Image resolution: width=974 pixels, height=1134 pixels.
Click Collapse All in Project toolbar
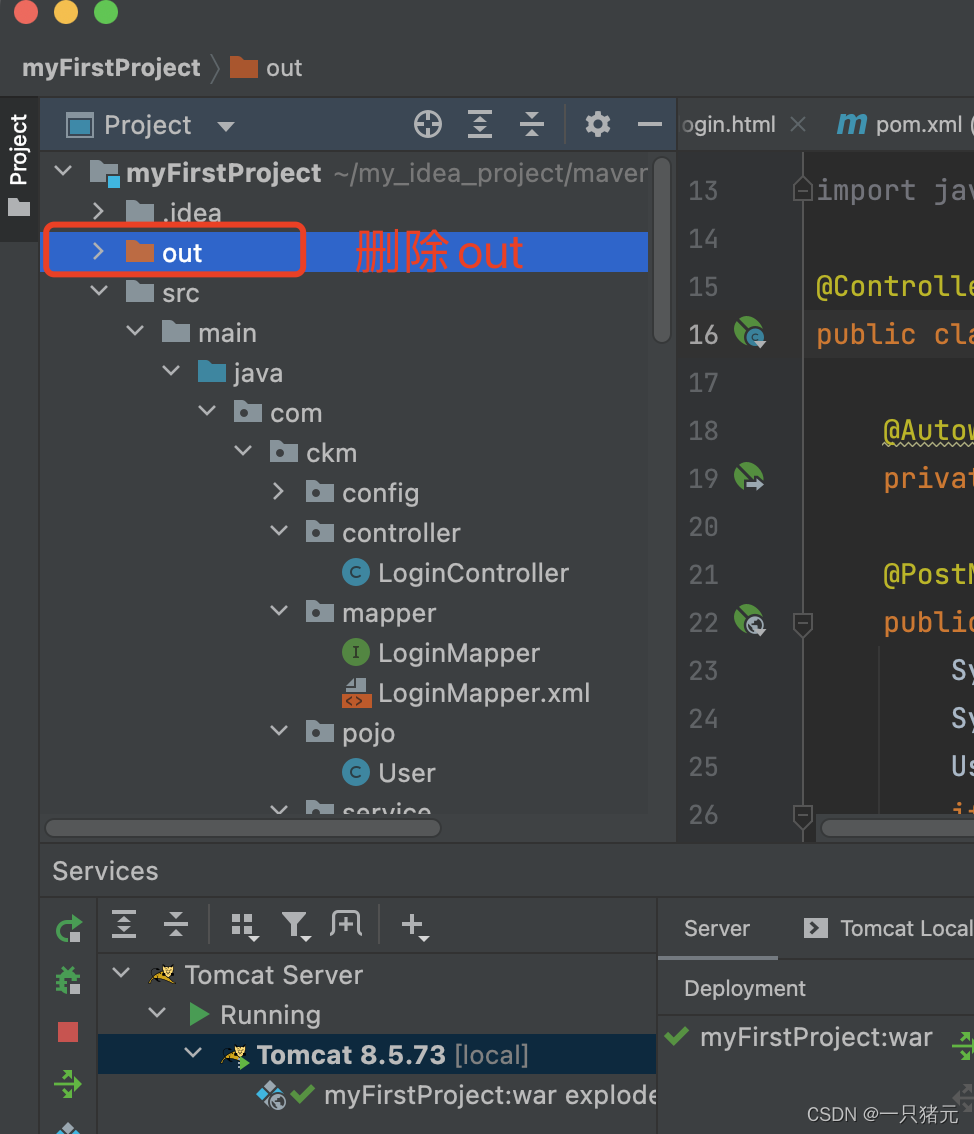[x=532, y=124]
